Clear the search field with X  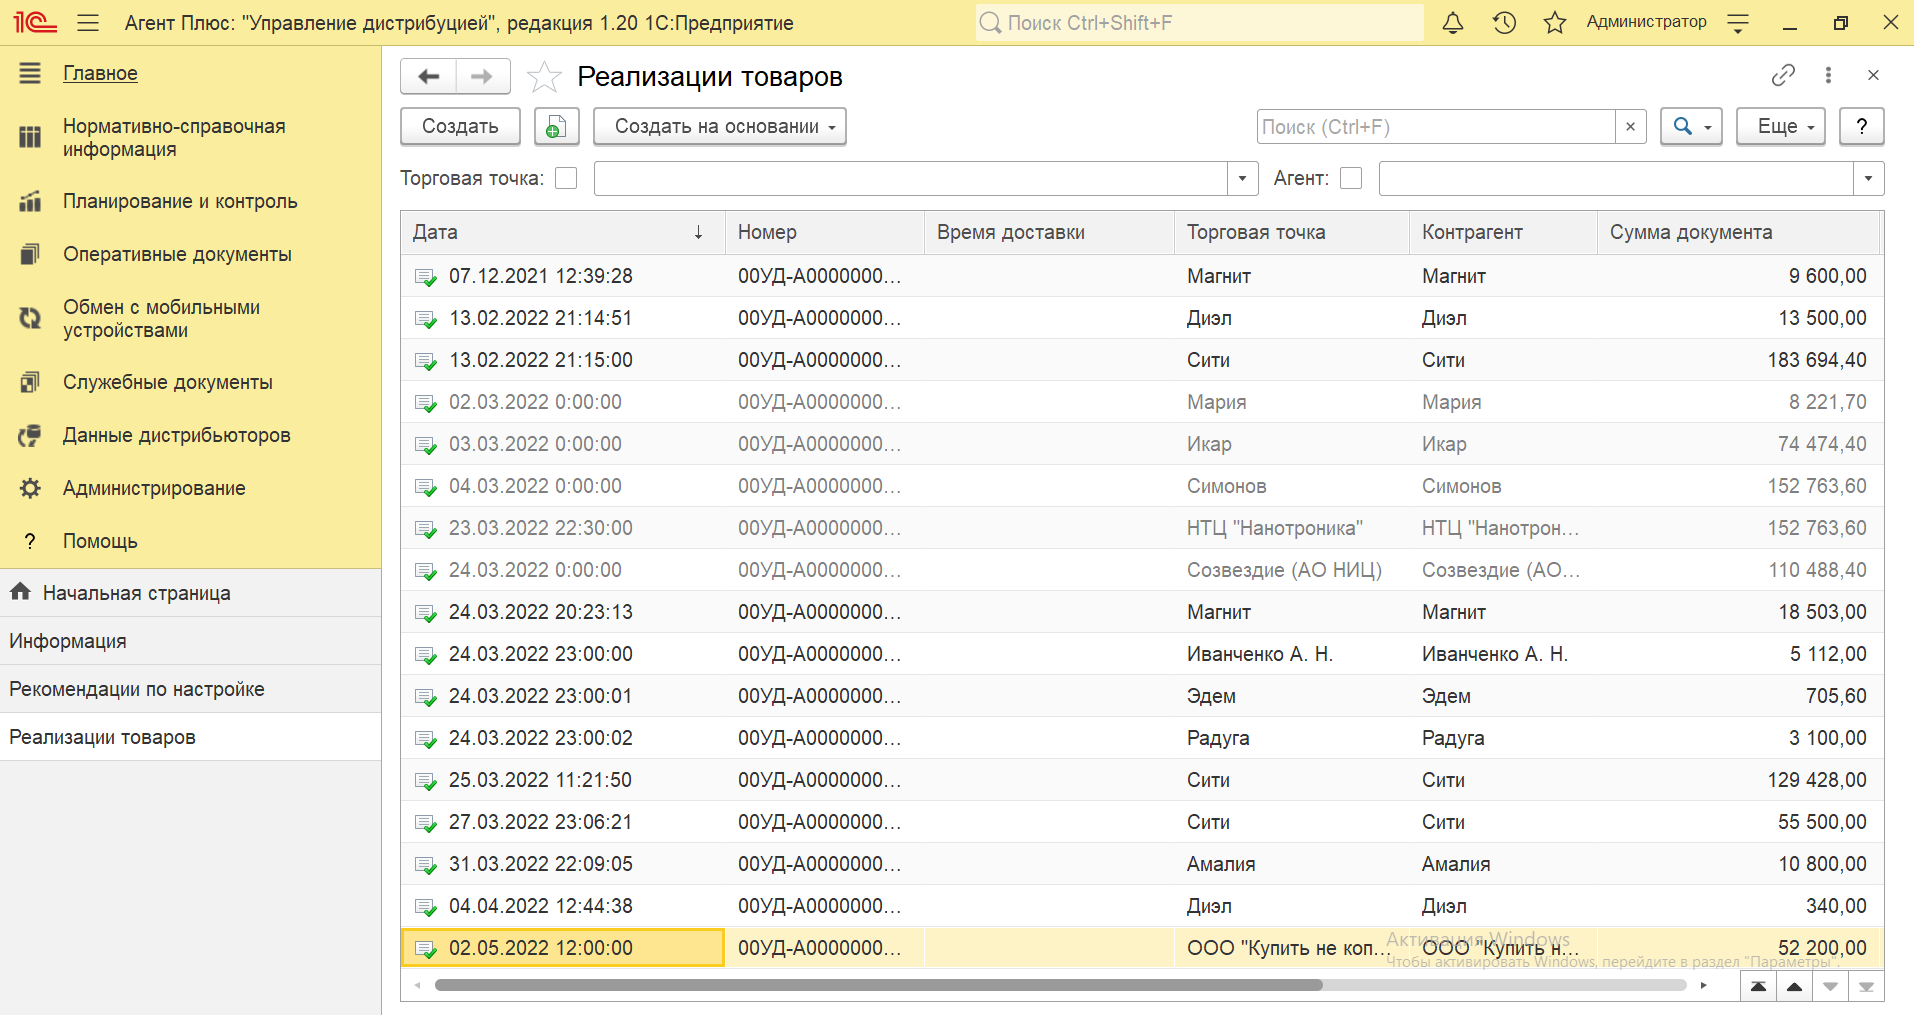tap(1630, 127)
